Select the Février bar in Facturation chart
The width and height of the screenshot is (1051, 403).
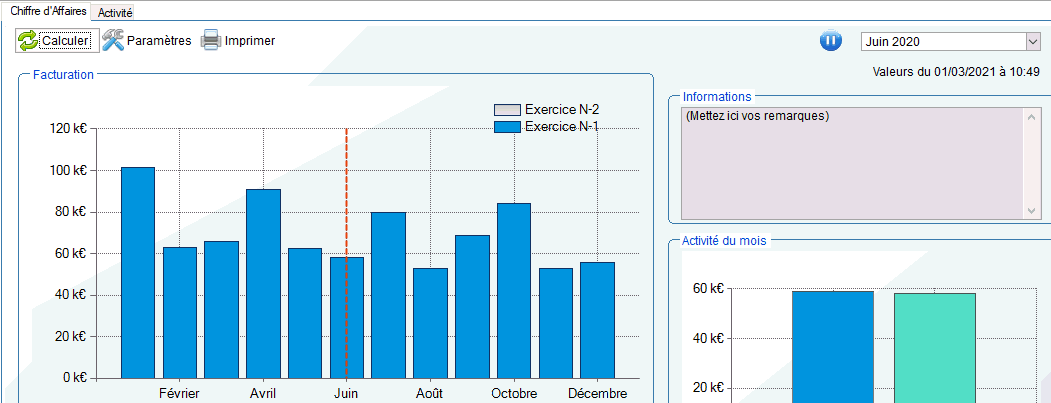tap(180, 312)
